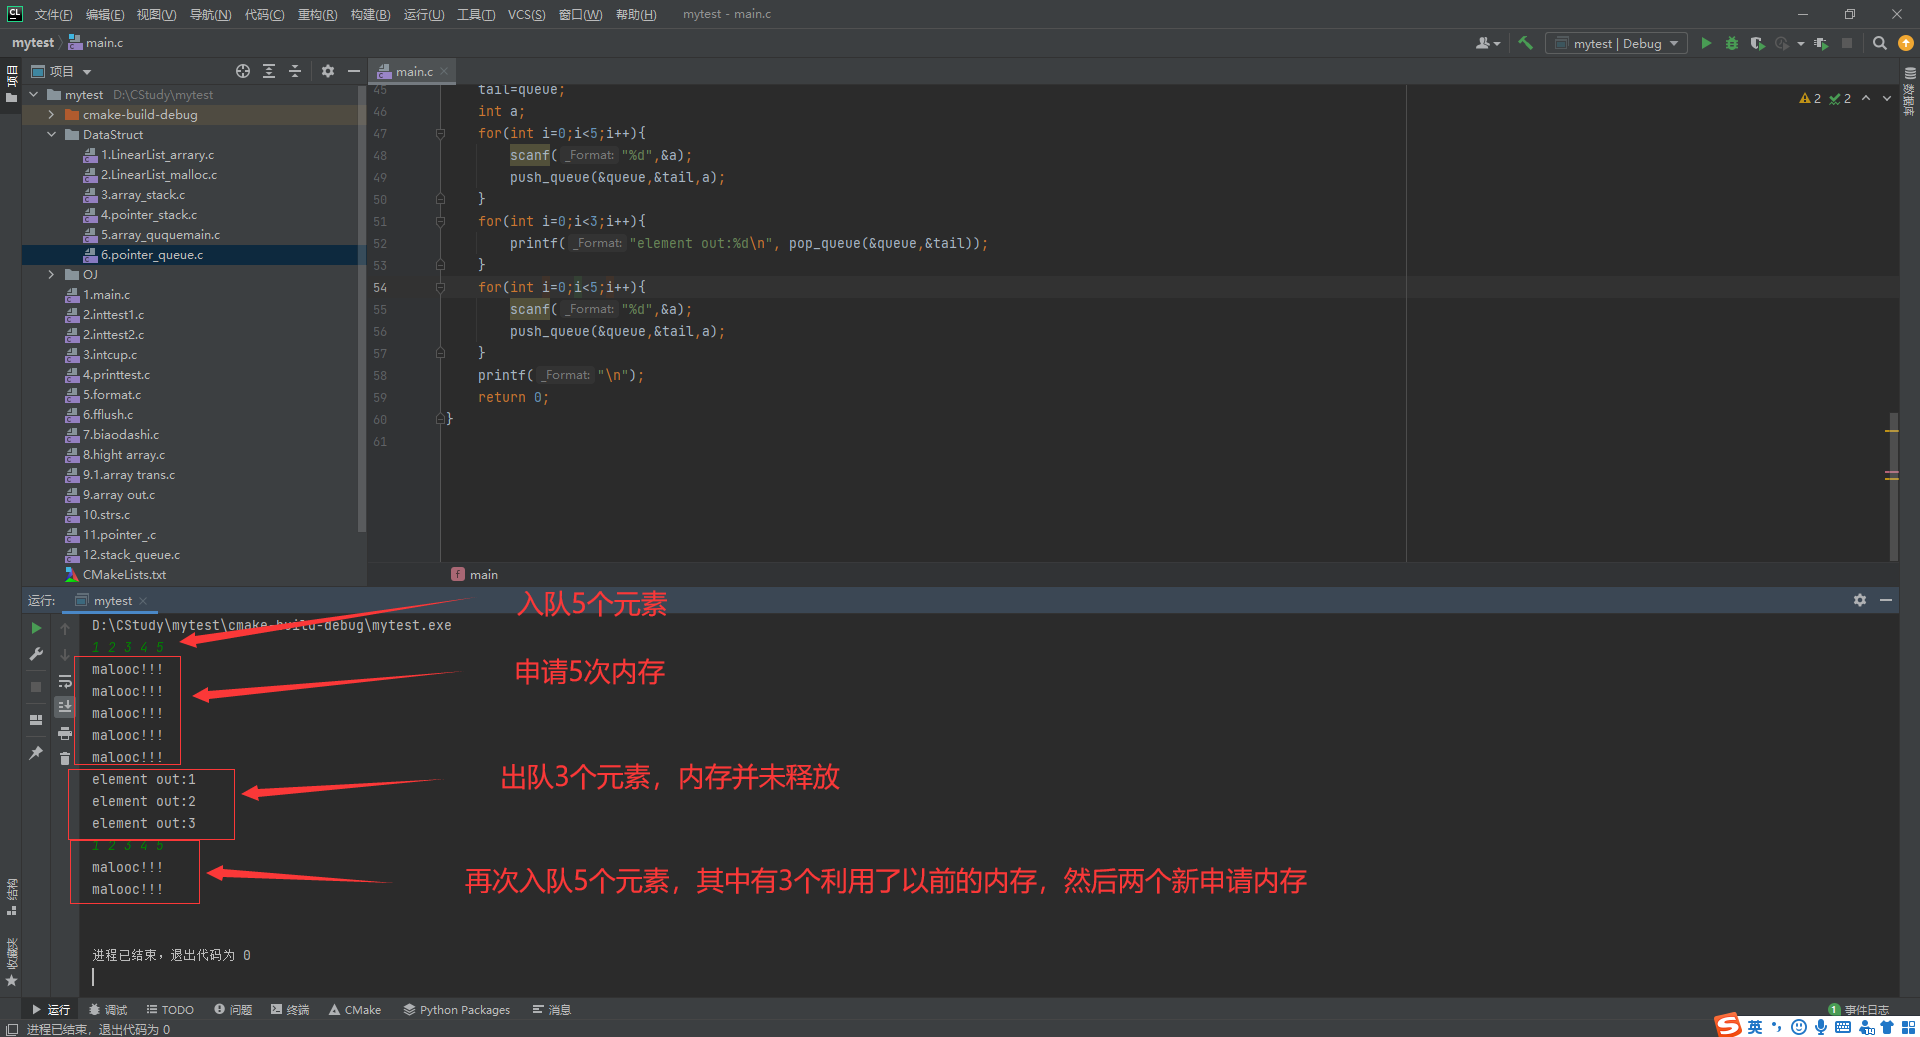Close the mytest run tab

coord(143,601)
